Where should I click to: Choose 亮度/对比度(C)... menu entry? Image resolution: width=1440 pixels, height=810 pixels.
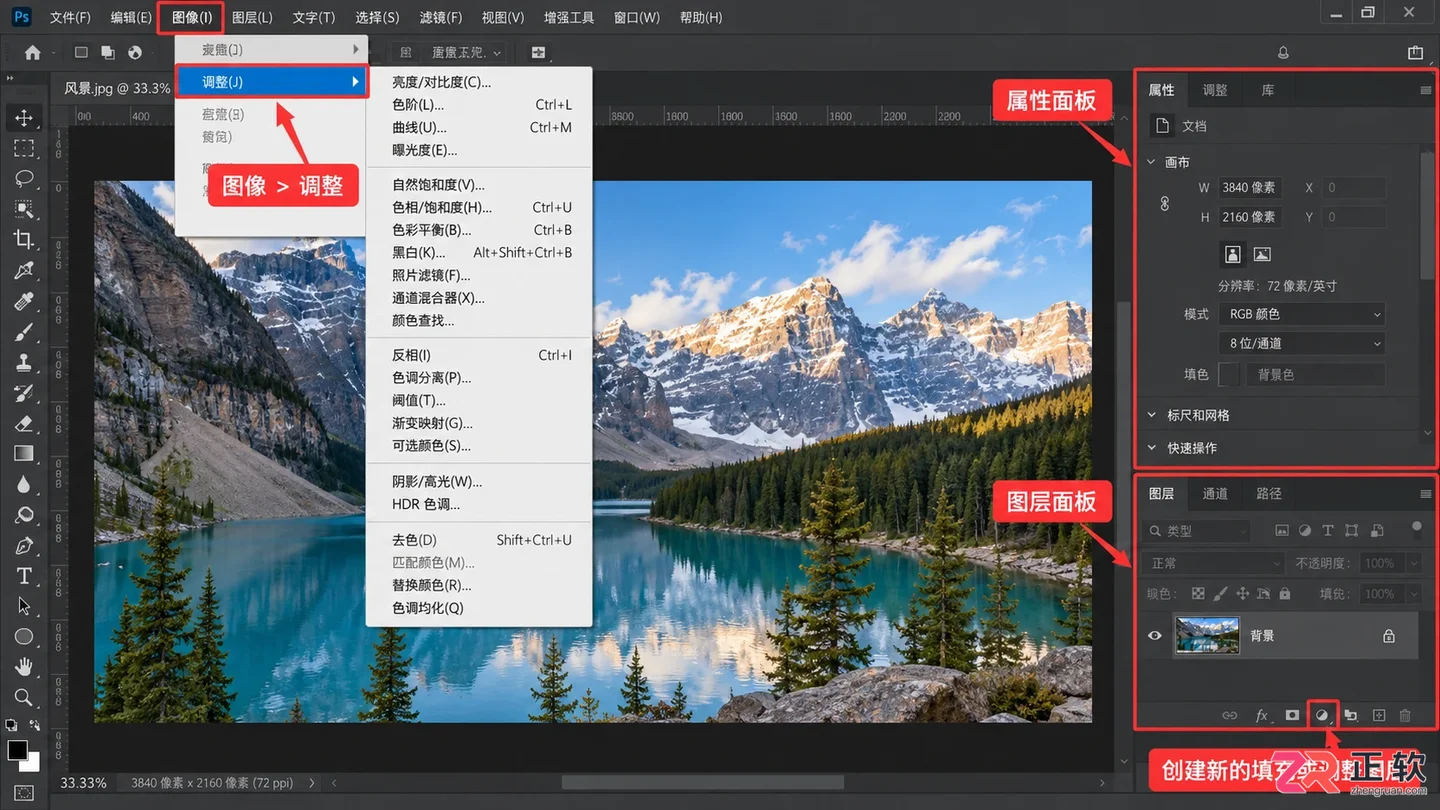click(x=480, y=82)
